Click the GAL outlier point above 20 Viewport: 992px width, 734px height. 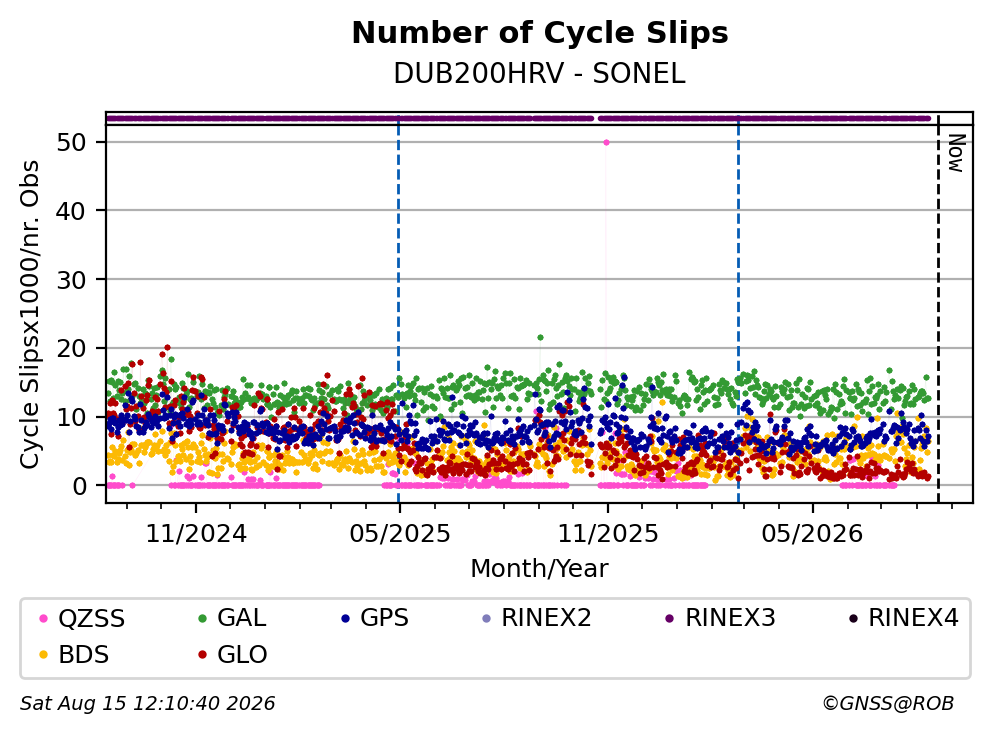pyautogui.click(x=540, y=338)
